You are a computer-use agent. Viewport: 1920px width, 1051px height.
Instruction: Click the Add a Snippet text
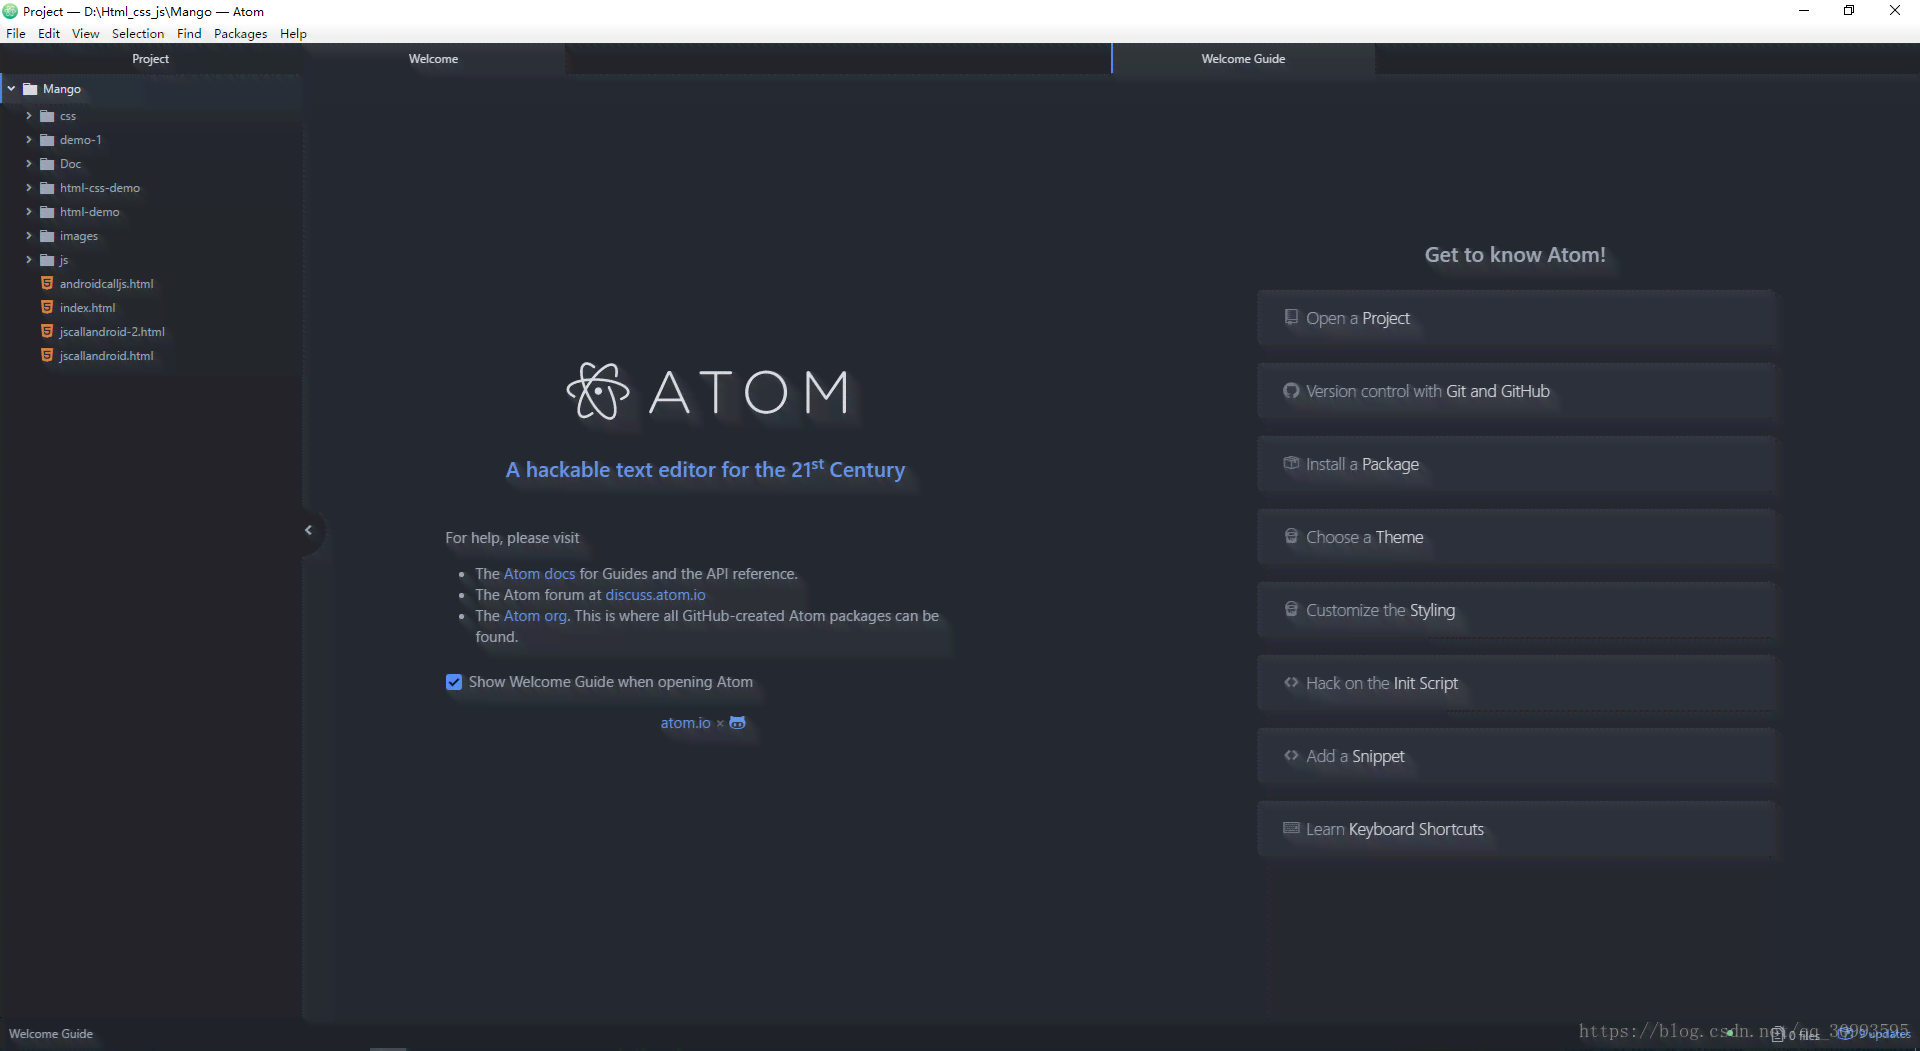[1355, 756]
